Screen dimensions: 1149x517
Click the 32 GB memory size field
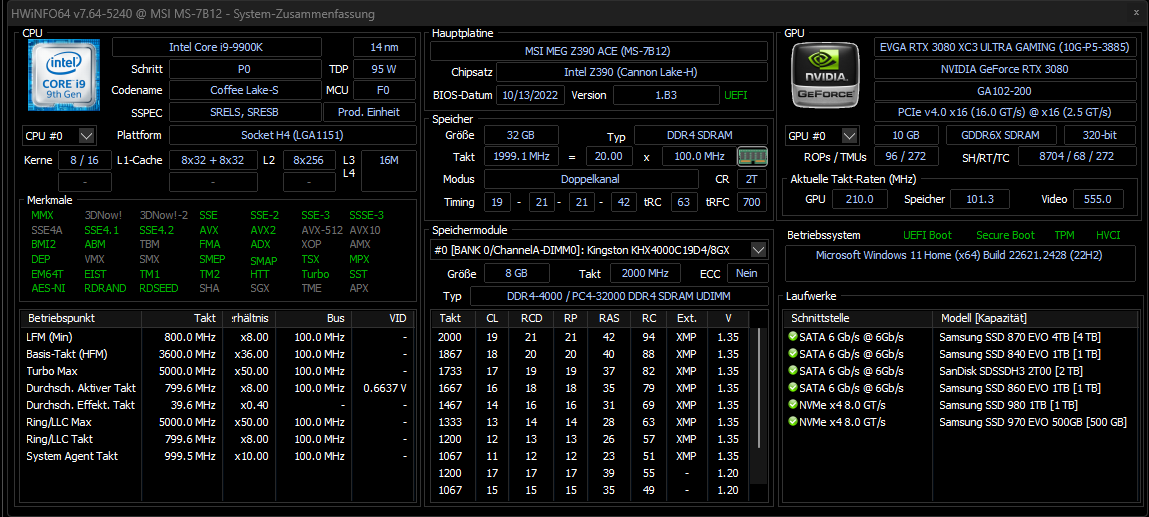[521, 135]
